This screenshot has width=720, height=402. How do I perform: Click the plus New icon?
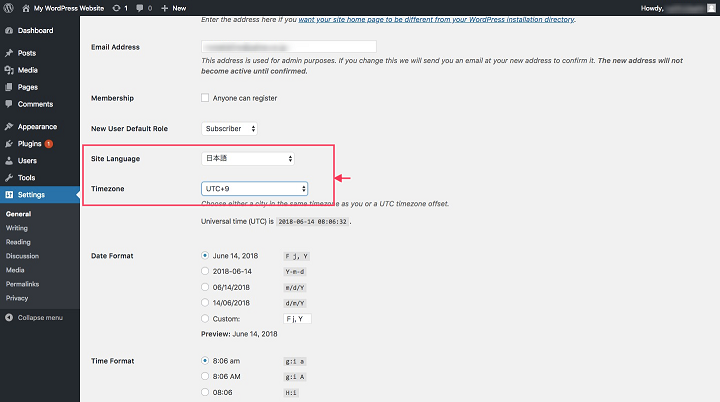[x=164, y=8]
